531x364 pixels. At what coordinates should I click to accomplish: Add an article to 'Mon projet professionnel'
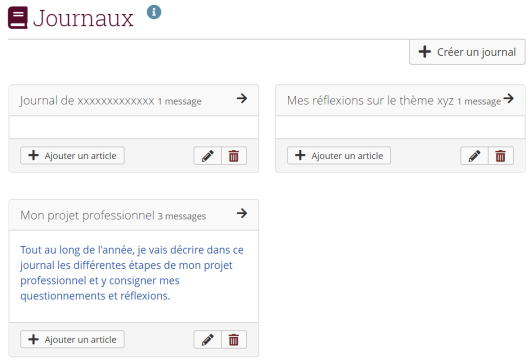(x=72, y=340)
